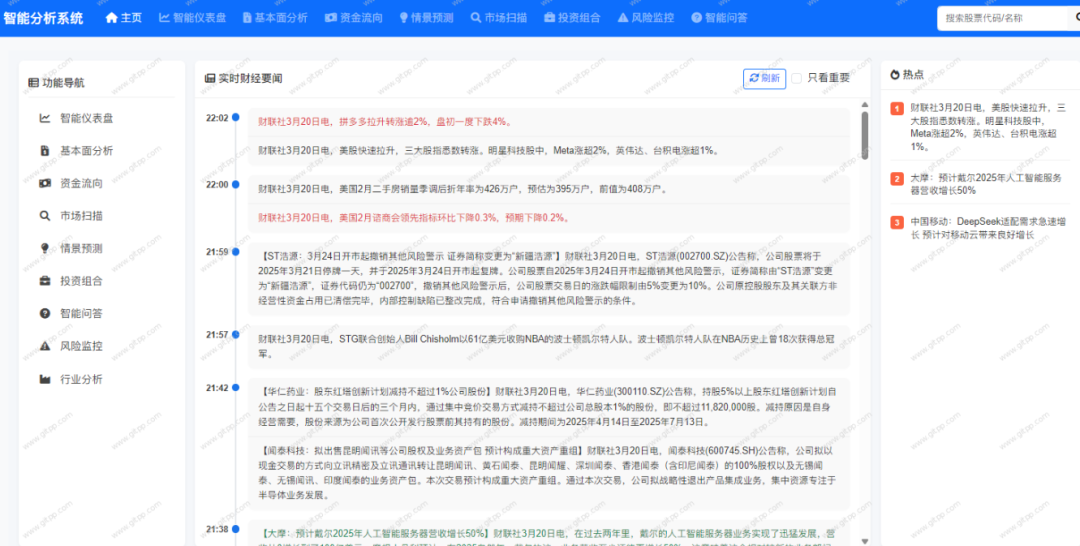Click warning triangle icon beside navbar 风险监控
Viewport: 1080px width, 546px height.
tap(623, 18)
